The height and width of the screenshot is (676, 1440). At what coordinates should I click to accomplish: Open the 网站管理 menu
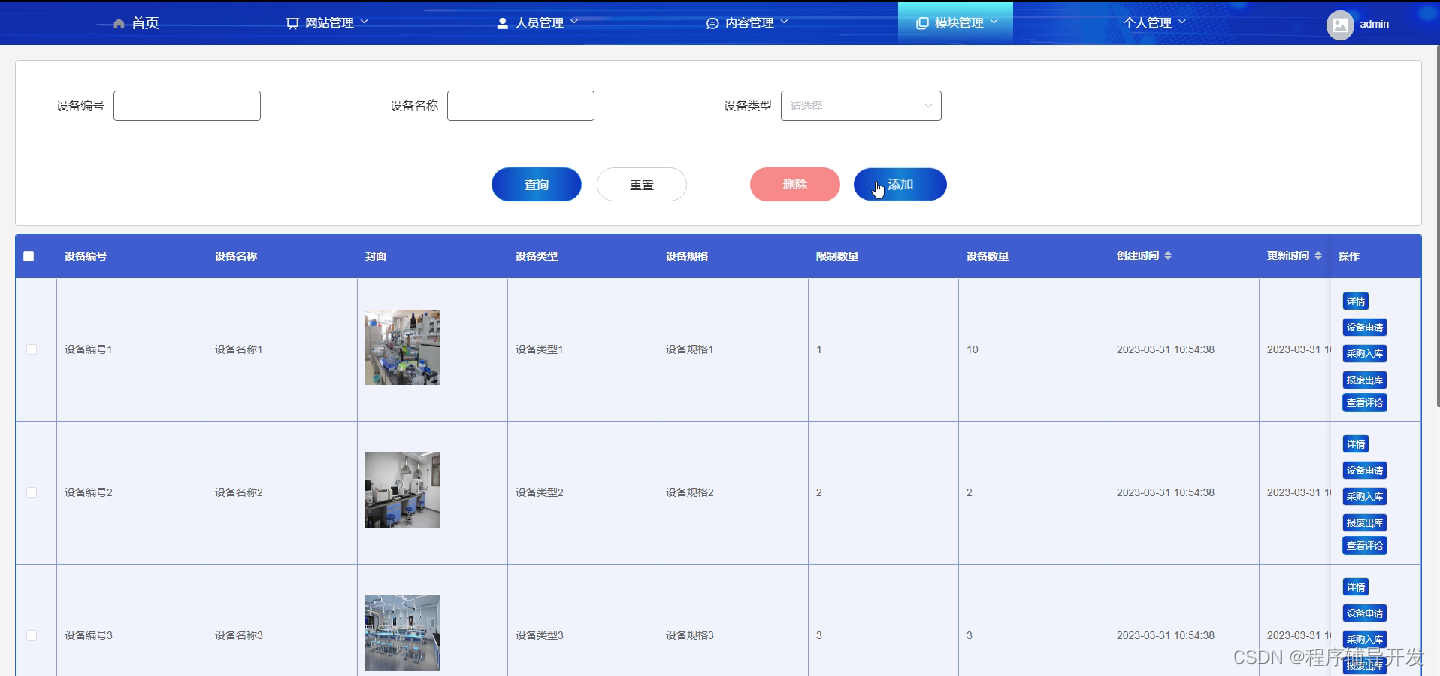tap(327, 23)
